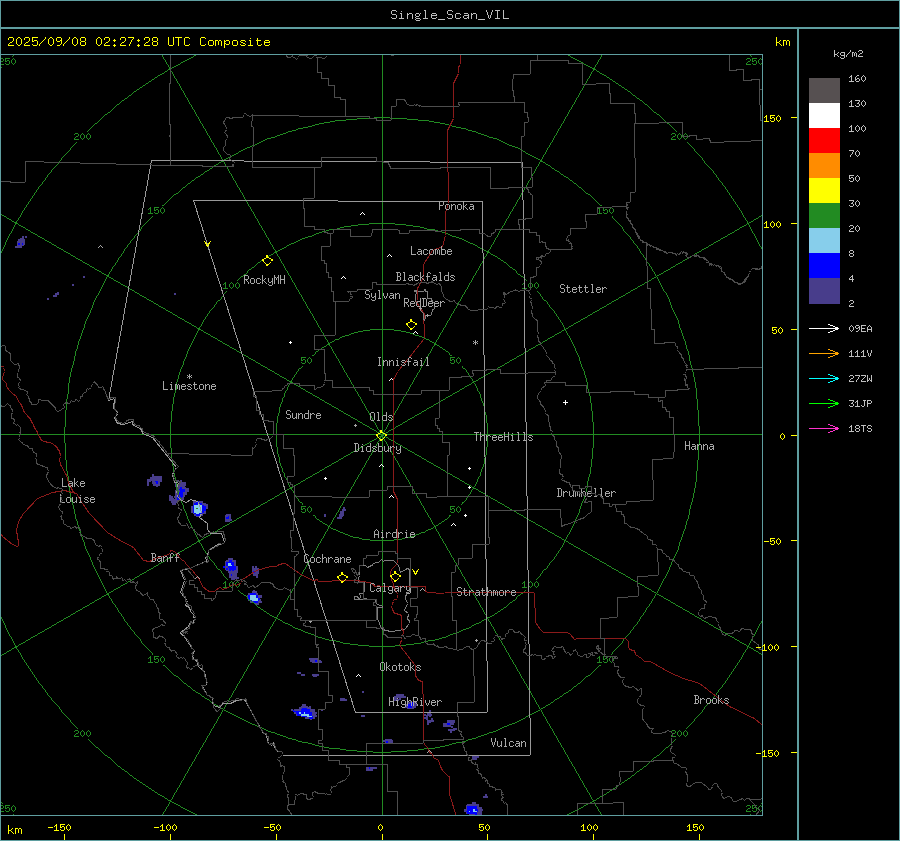This screenshot has height=841, width=900.
Task: Pick the light blue 8–20 legend color band
Action: click(x=824, y=241)
